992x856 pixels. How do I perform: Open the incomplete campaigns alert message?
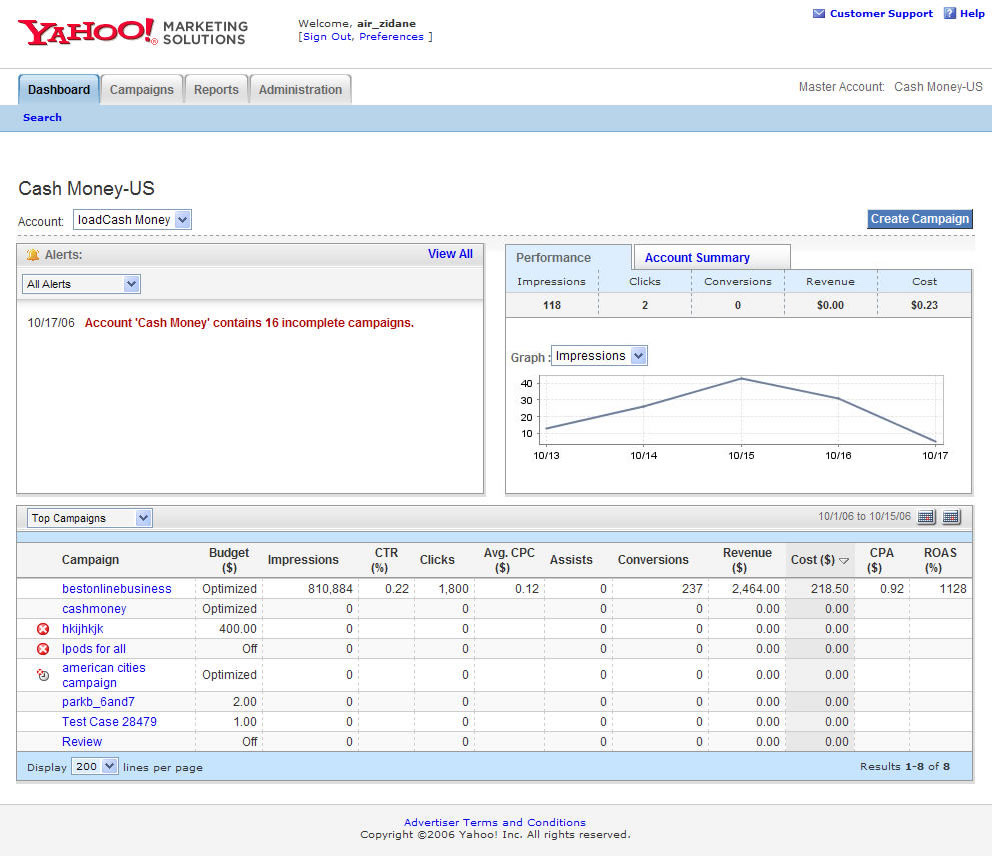pos(249,323)
